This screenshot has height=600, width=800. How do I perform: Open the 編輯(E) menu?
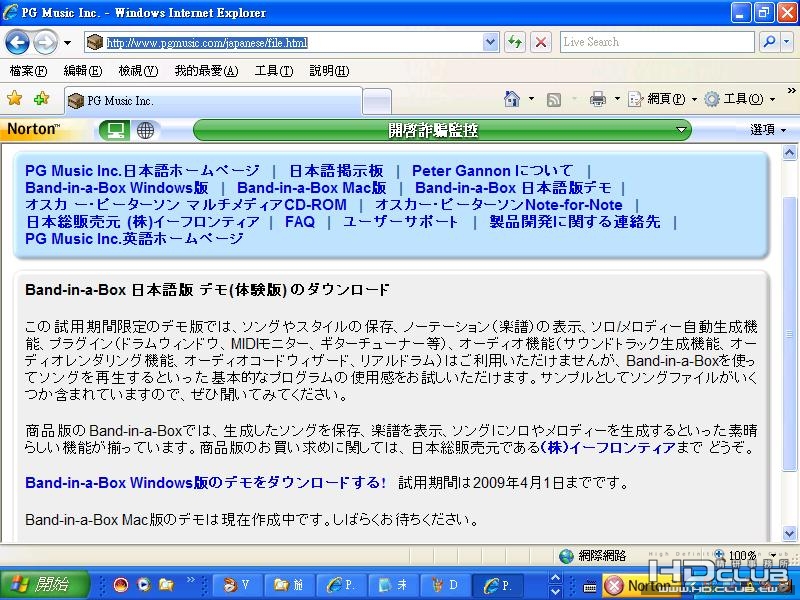83,71
